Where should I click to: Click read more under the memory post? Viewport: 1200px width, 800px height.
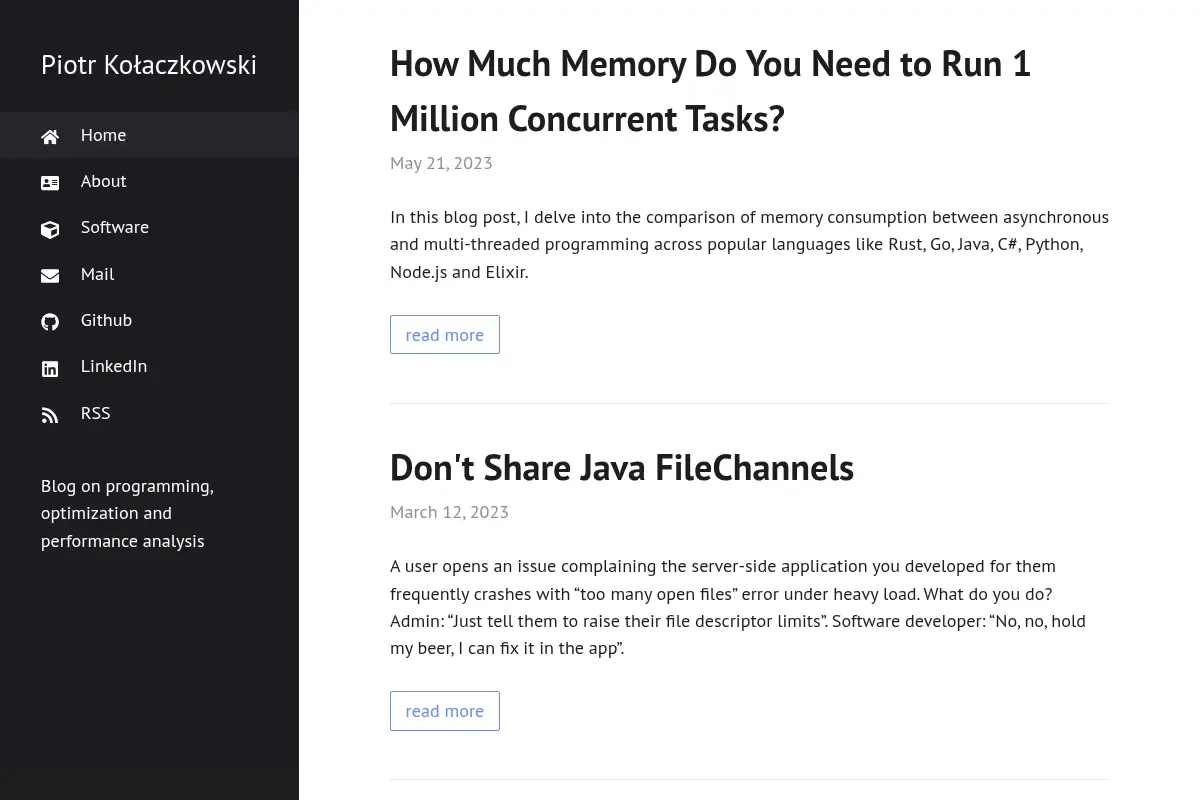tap(445, 335)
